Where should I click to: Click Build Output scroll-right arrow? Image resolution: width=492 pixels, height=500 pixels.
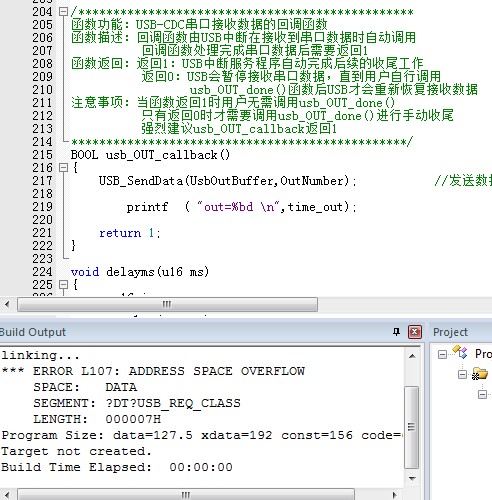[395, 495]
